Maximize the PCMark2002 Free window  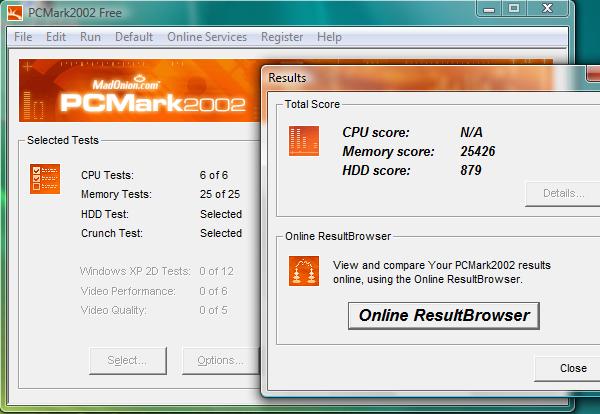pos(514,8)
